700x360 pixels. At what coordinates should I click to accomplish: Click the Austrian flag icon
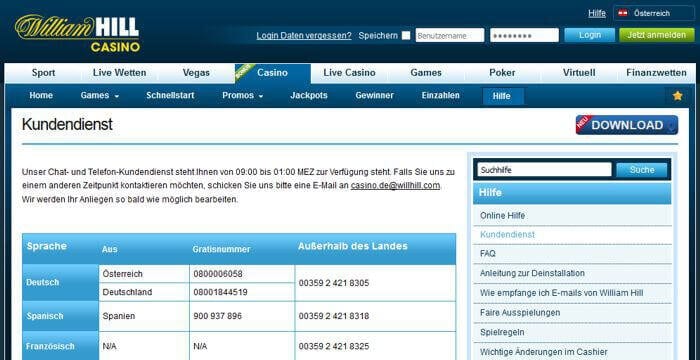(623, 13)
